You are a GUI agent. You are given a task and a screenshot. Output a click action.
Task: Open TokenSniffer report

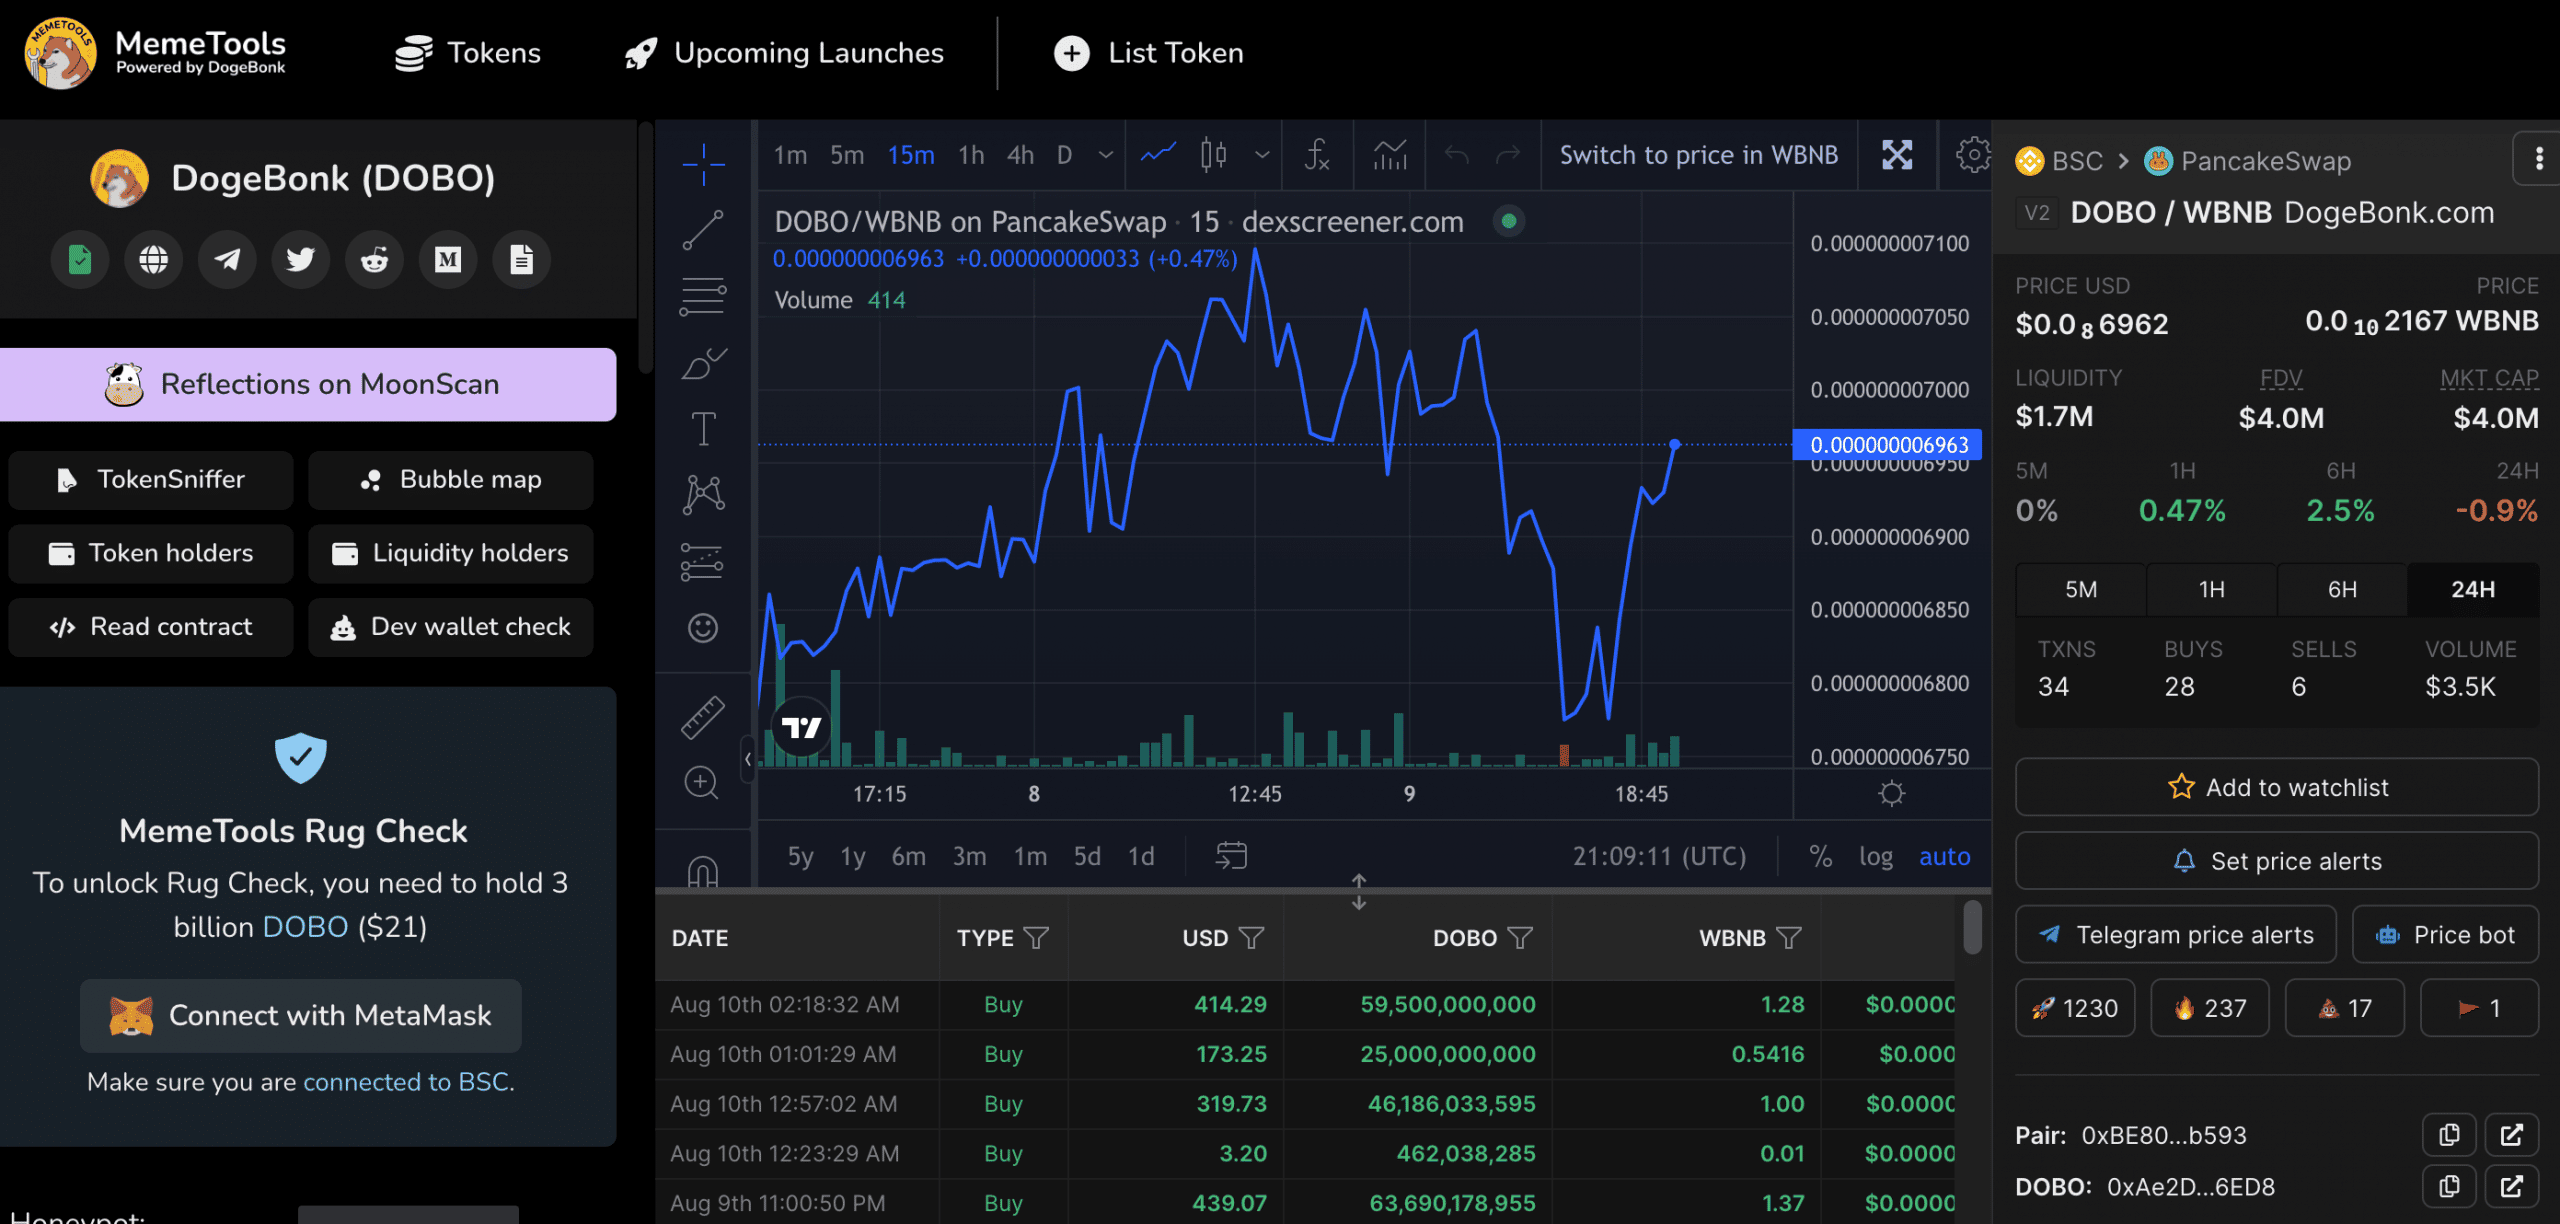[x=151, y=480]
